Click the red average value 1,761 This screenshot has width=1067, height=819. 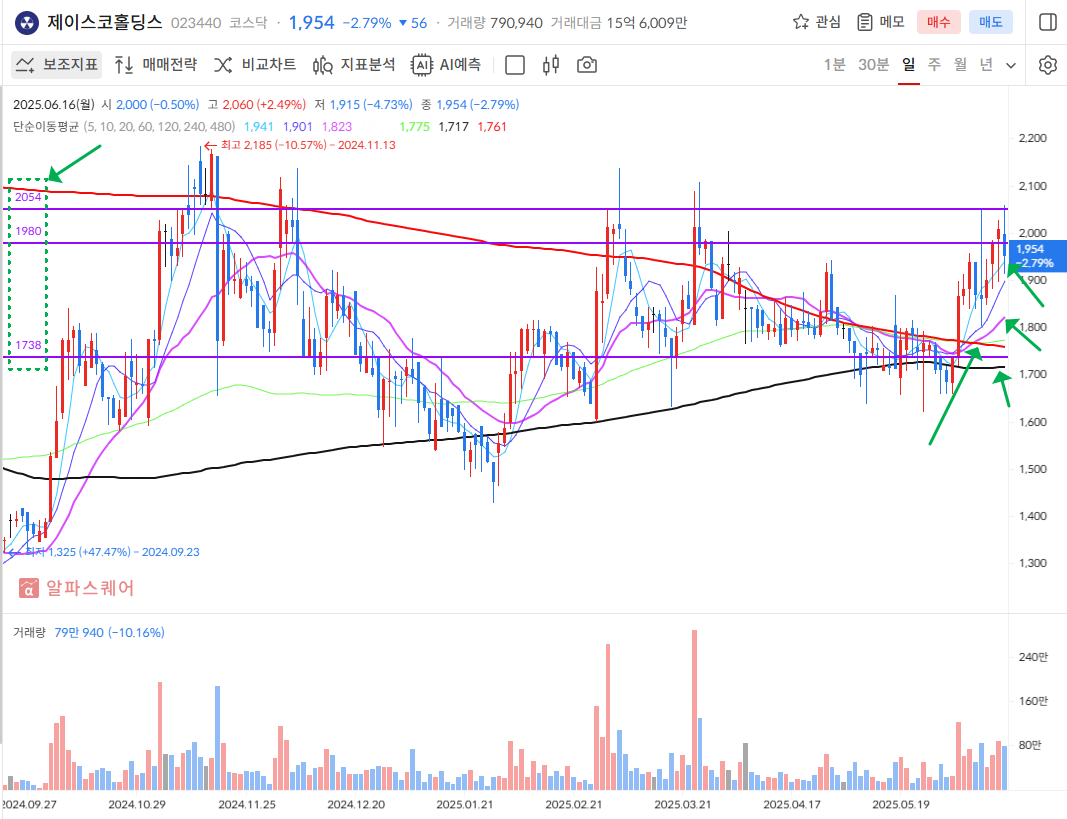click(493, 127)
